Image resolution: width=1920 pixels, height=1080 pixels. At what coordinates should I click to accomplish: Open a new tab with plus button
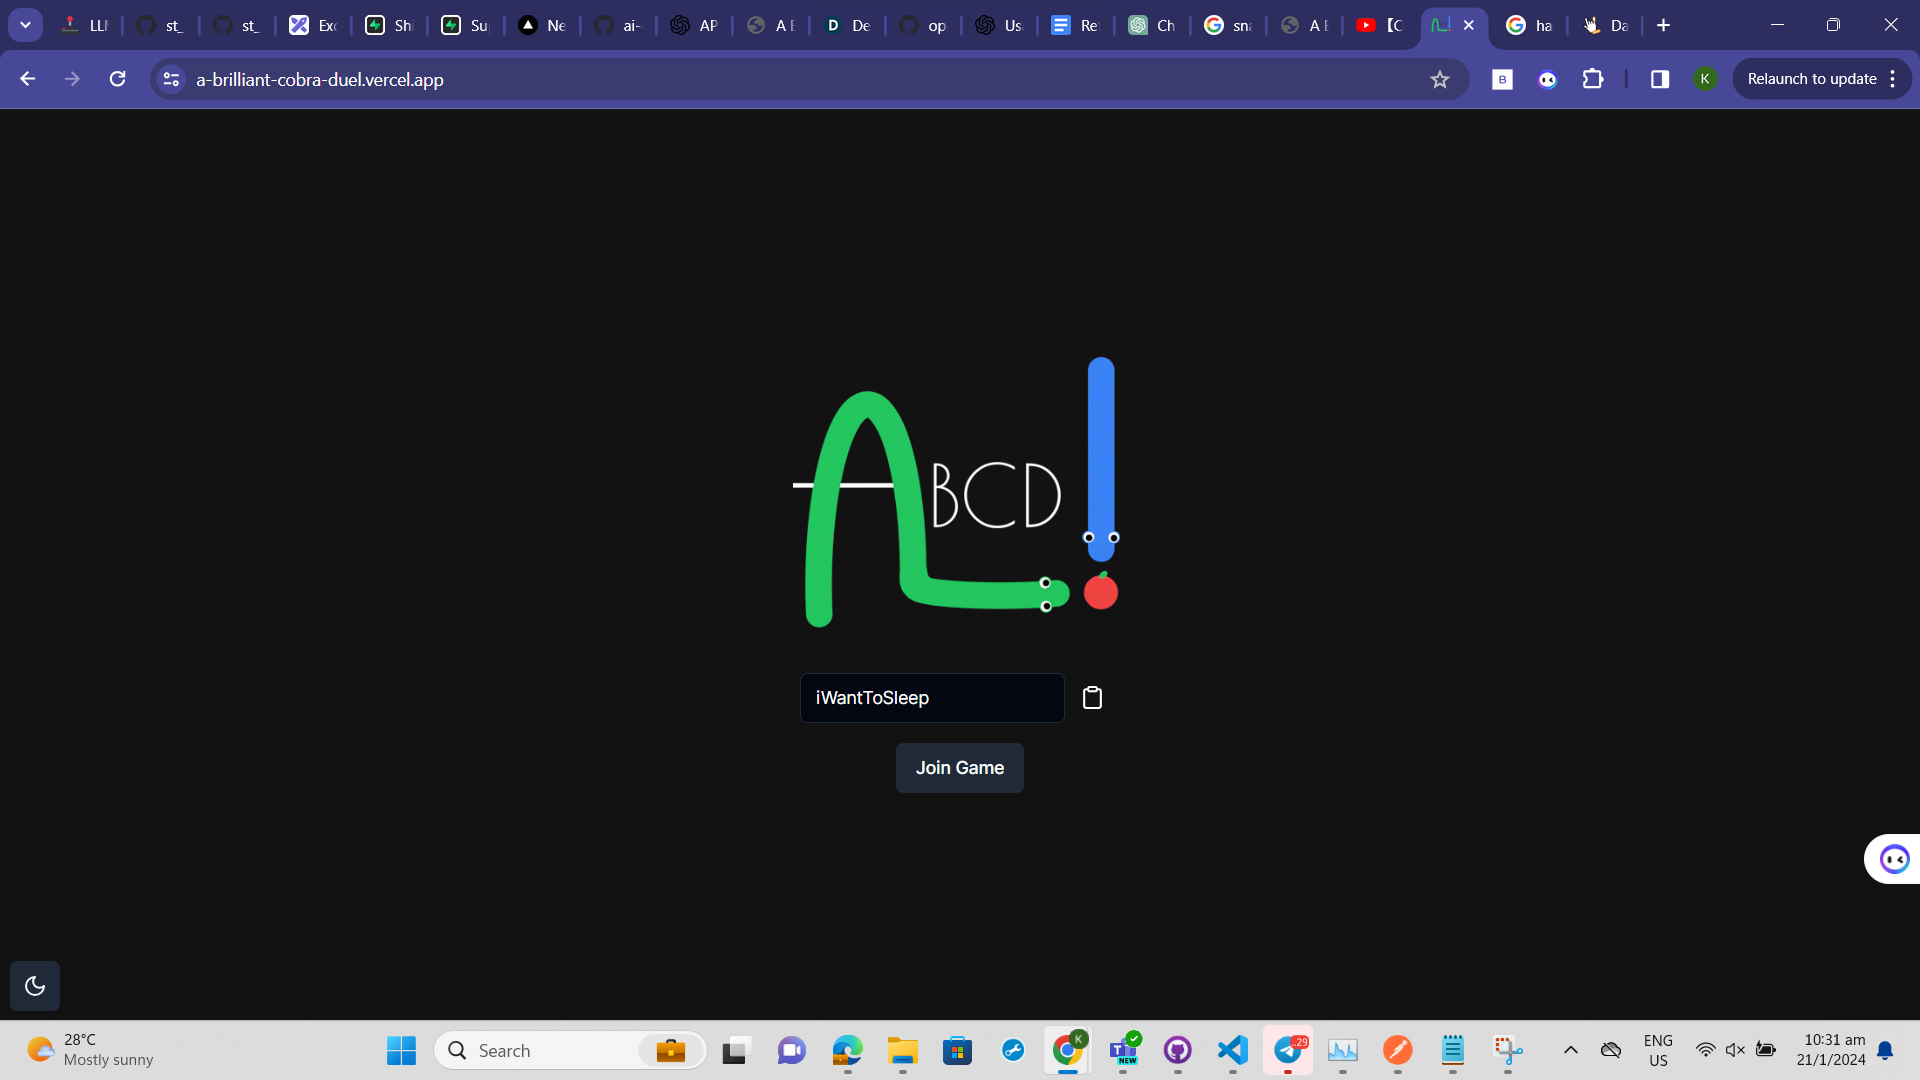coord(1663,25)
